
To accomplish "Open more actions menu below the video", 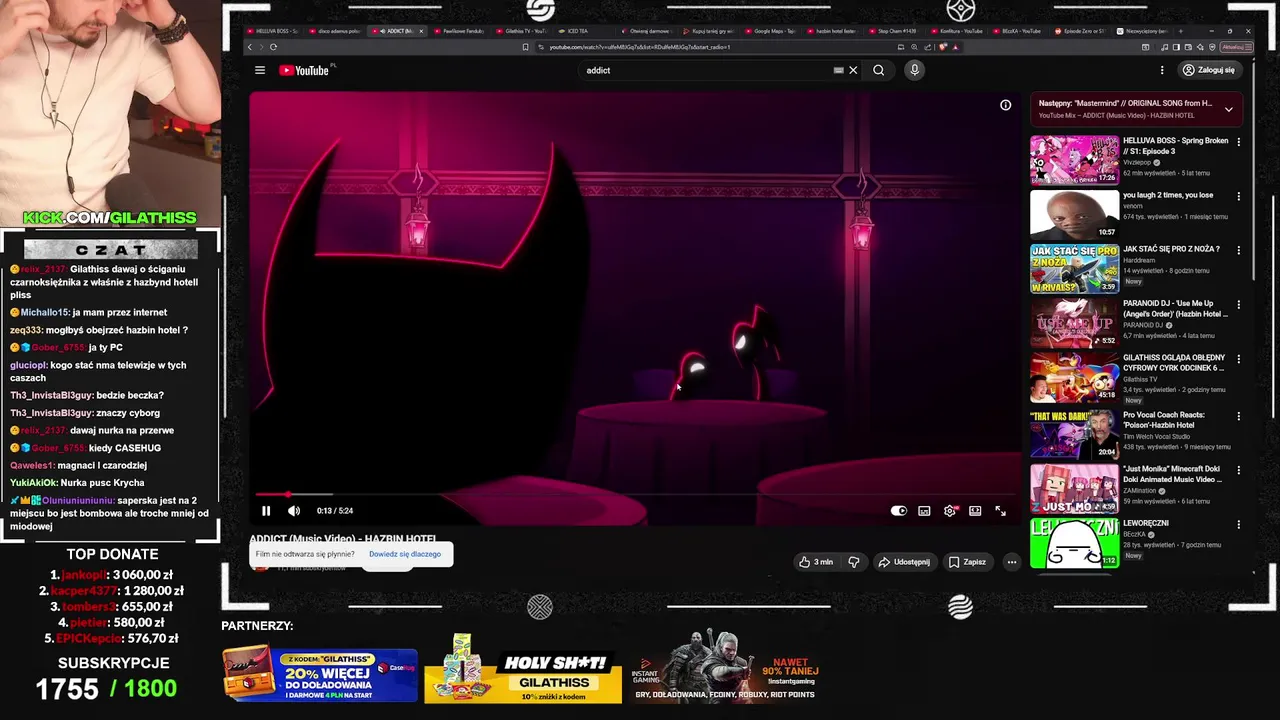I will (x=1011, y=562).
